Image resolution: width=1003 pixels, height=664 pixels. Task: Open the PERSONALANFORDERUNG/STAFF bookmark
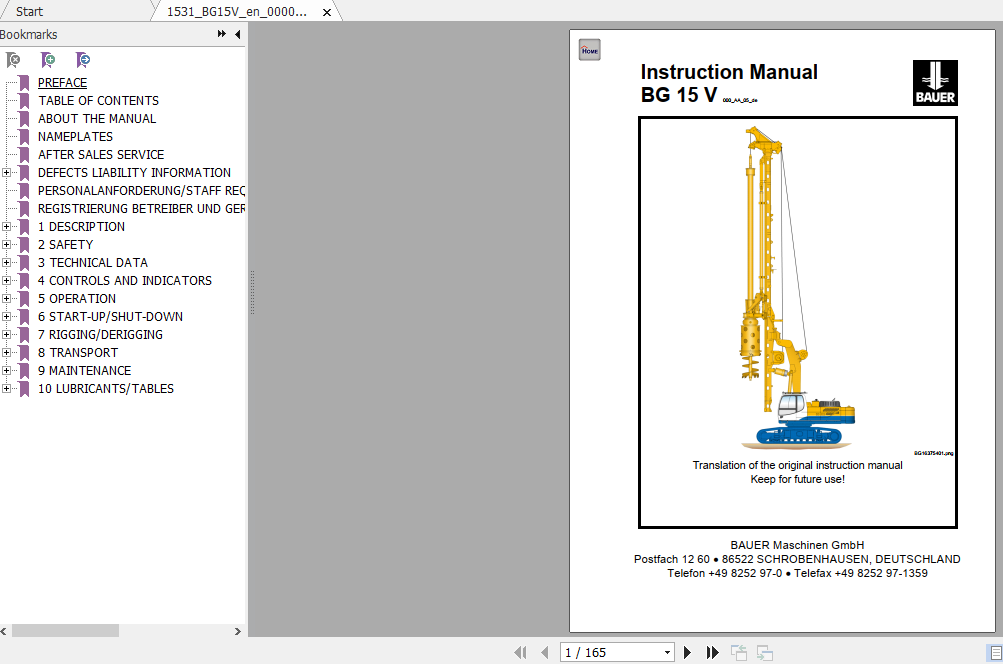[141, 191]
